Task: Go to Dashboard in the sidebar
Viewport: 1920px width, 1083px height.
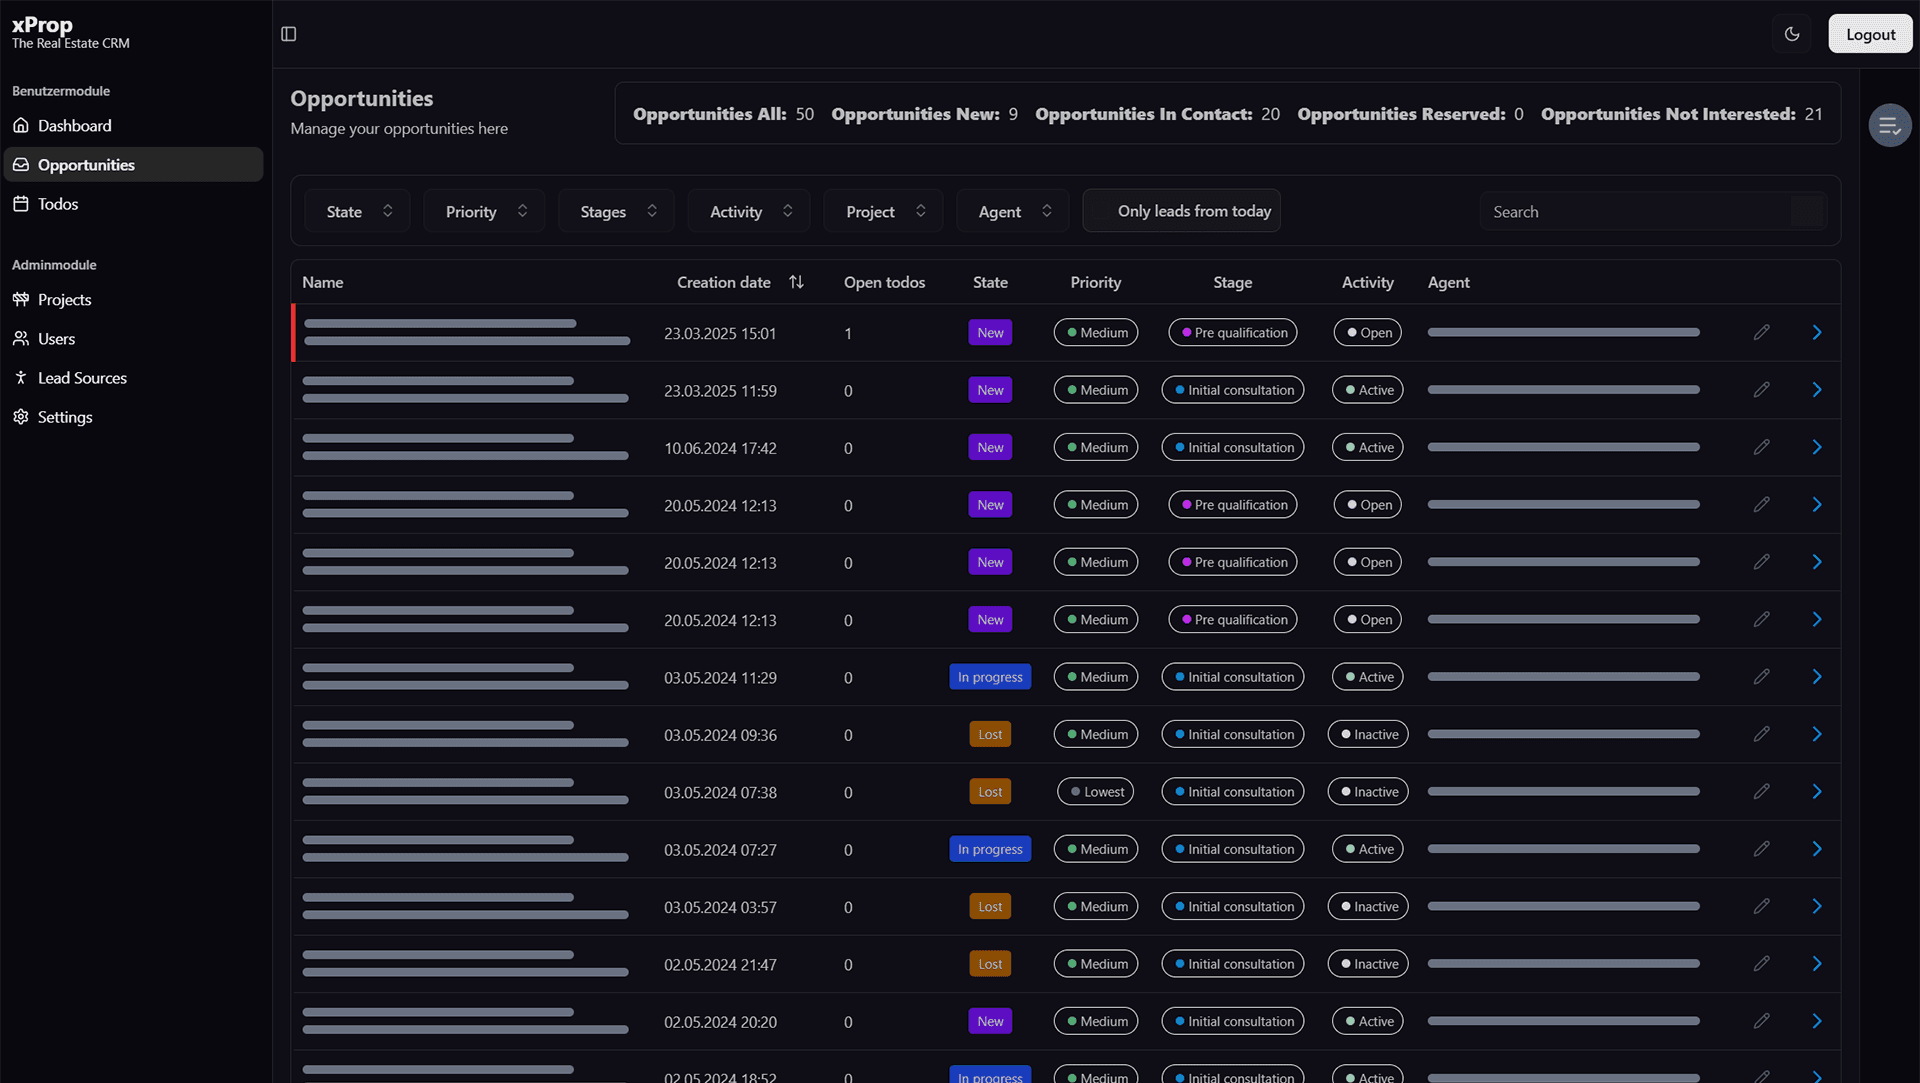Action: pyautogui.click(x=74, y=126)
